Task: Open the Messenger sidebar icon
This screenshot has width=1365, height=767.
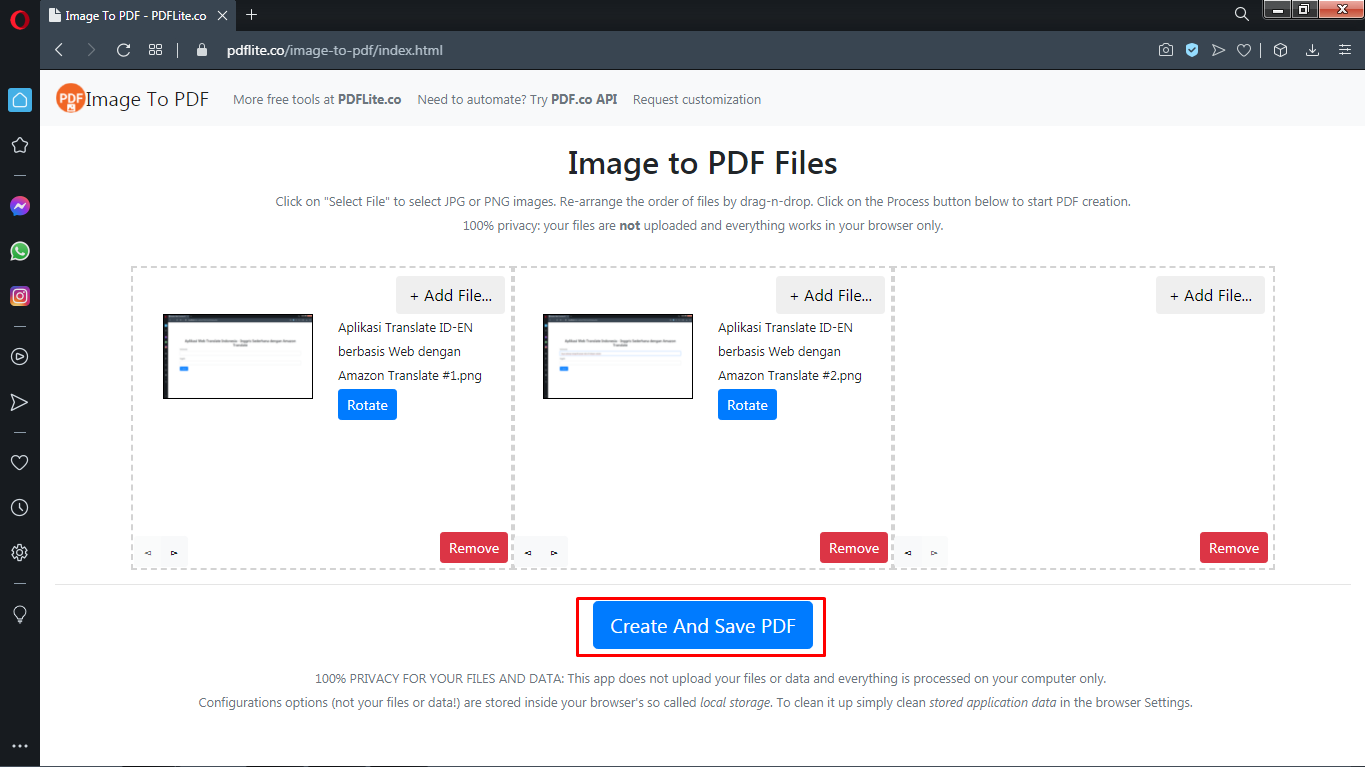Action: pyautogui.click(x=19, y=206)
